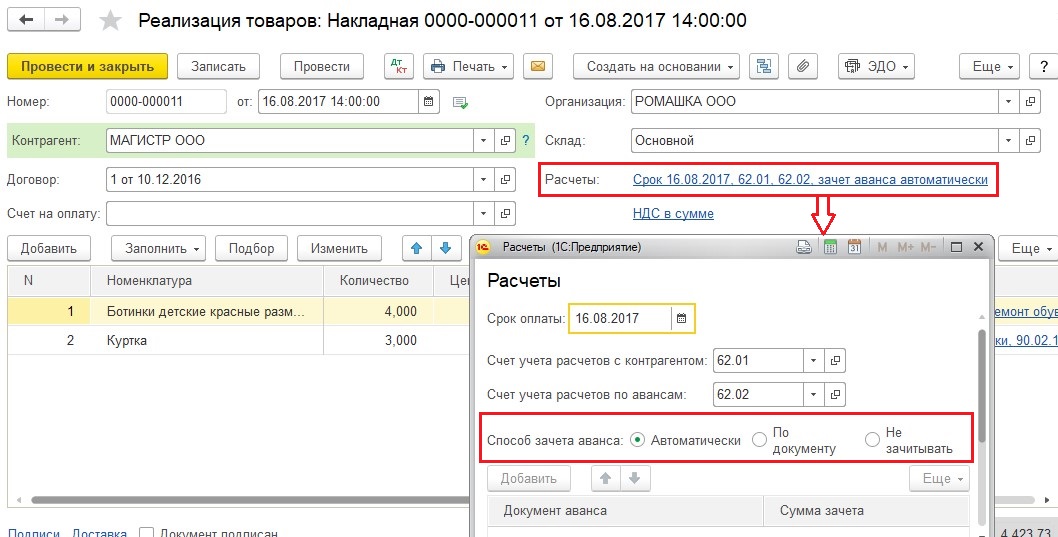
Task: Click the Дт/Кт postings icon
Action: click(x=399, y=66)
